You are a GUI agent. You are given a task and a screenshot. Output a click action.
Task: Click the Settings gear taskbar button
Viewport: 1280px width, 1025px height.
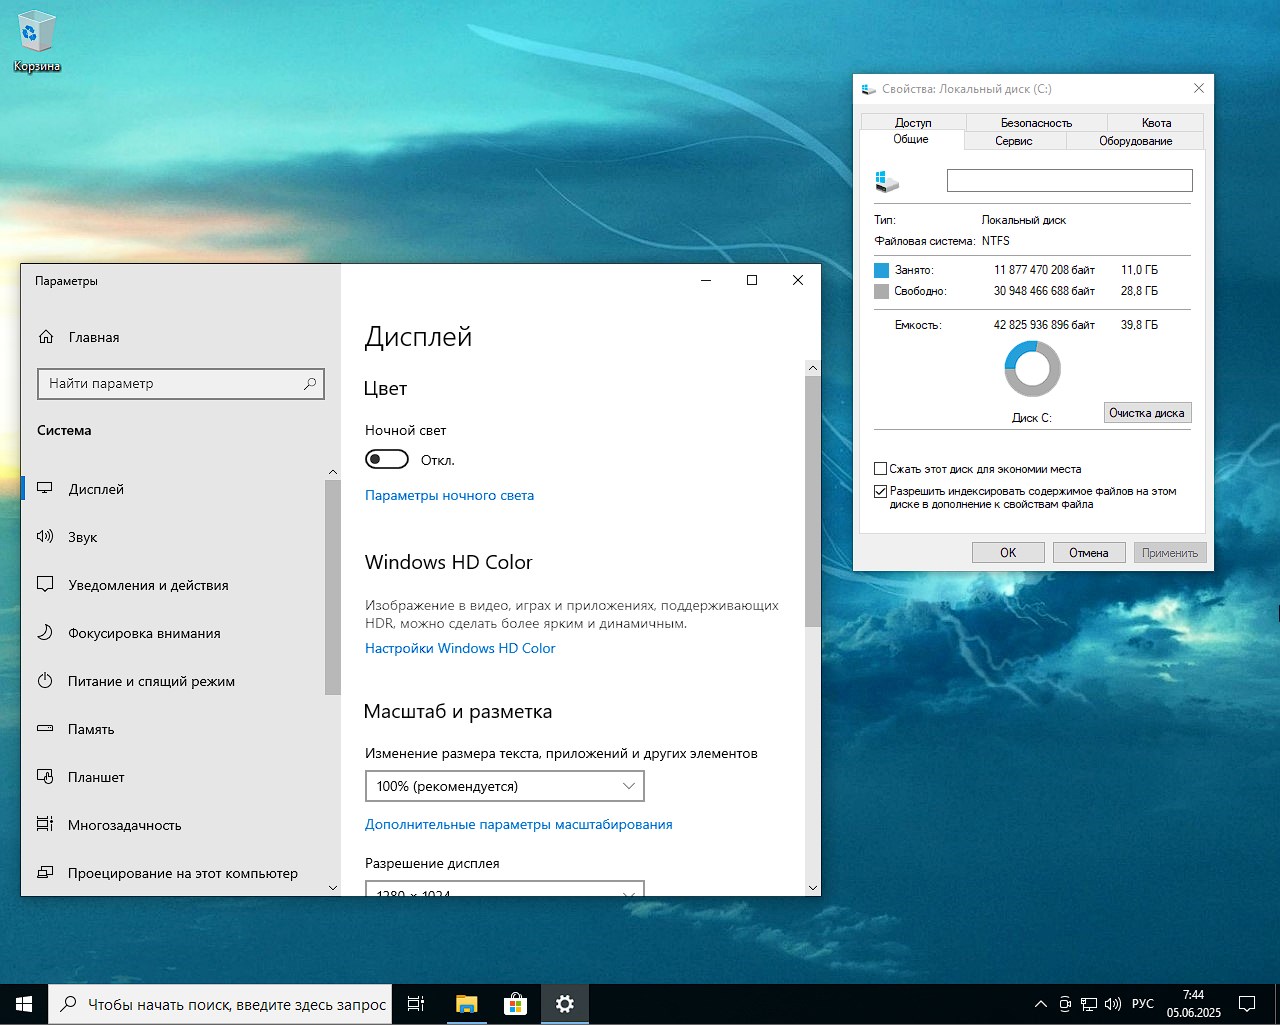[x=565, y=1004]
